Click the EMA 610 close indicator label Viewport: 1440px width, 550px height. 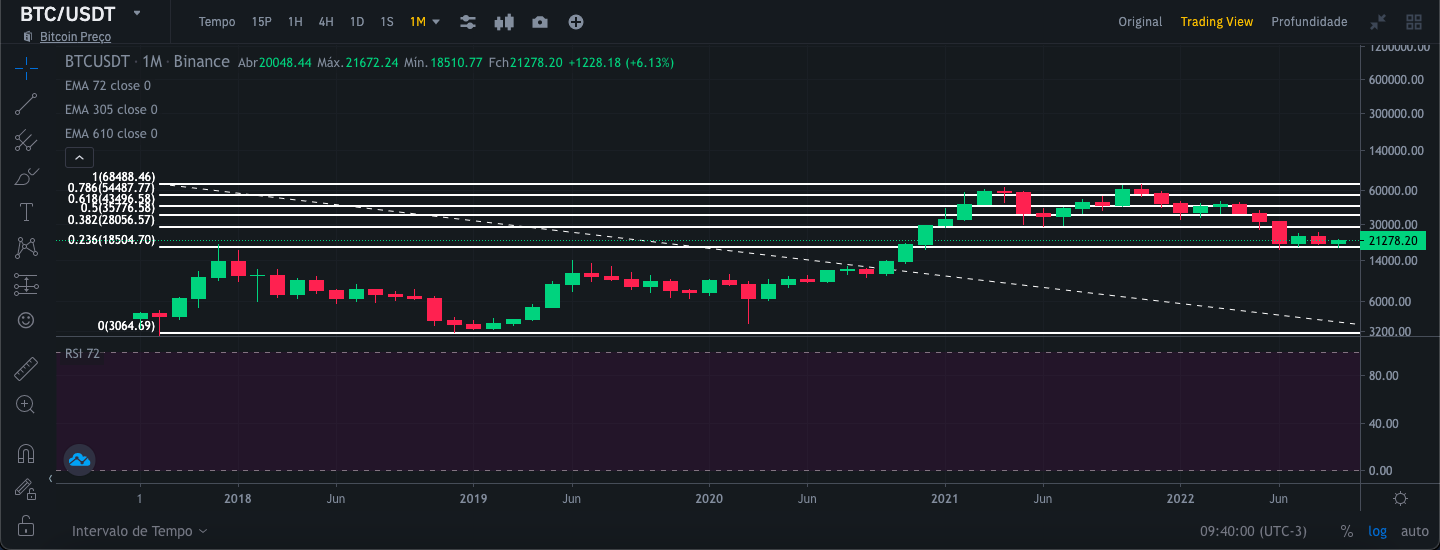pyautogui.click(x=110, y=134)
